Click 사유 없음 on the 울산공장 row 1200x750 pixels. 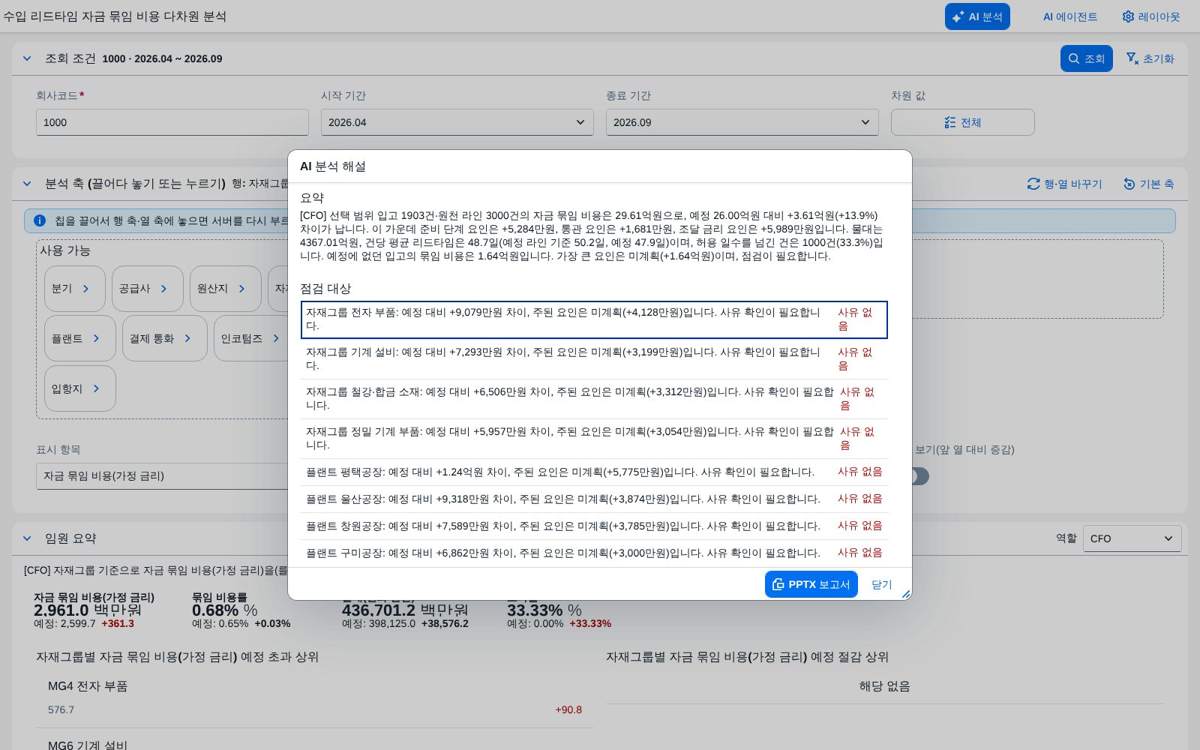(x=860, y=498)
